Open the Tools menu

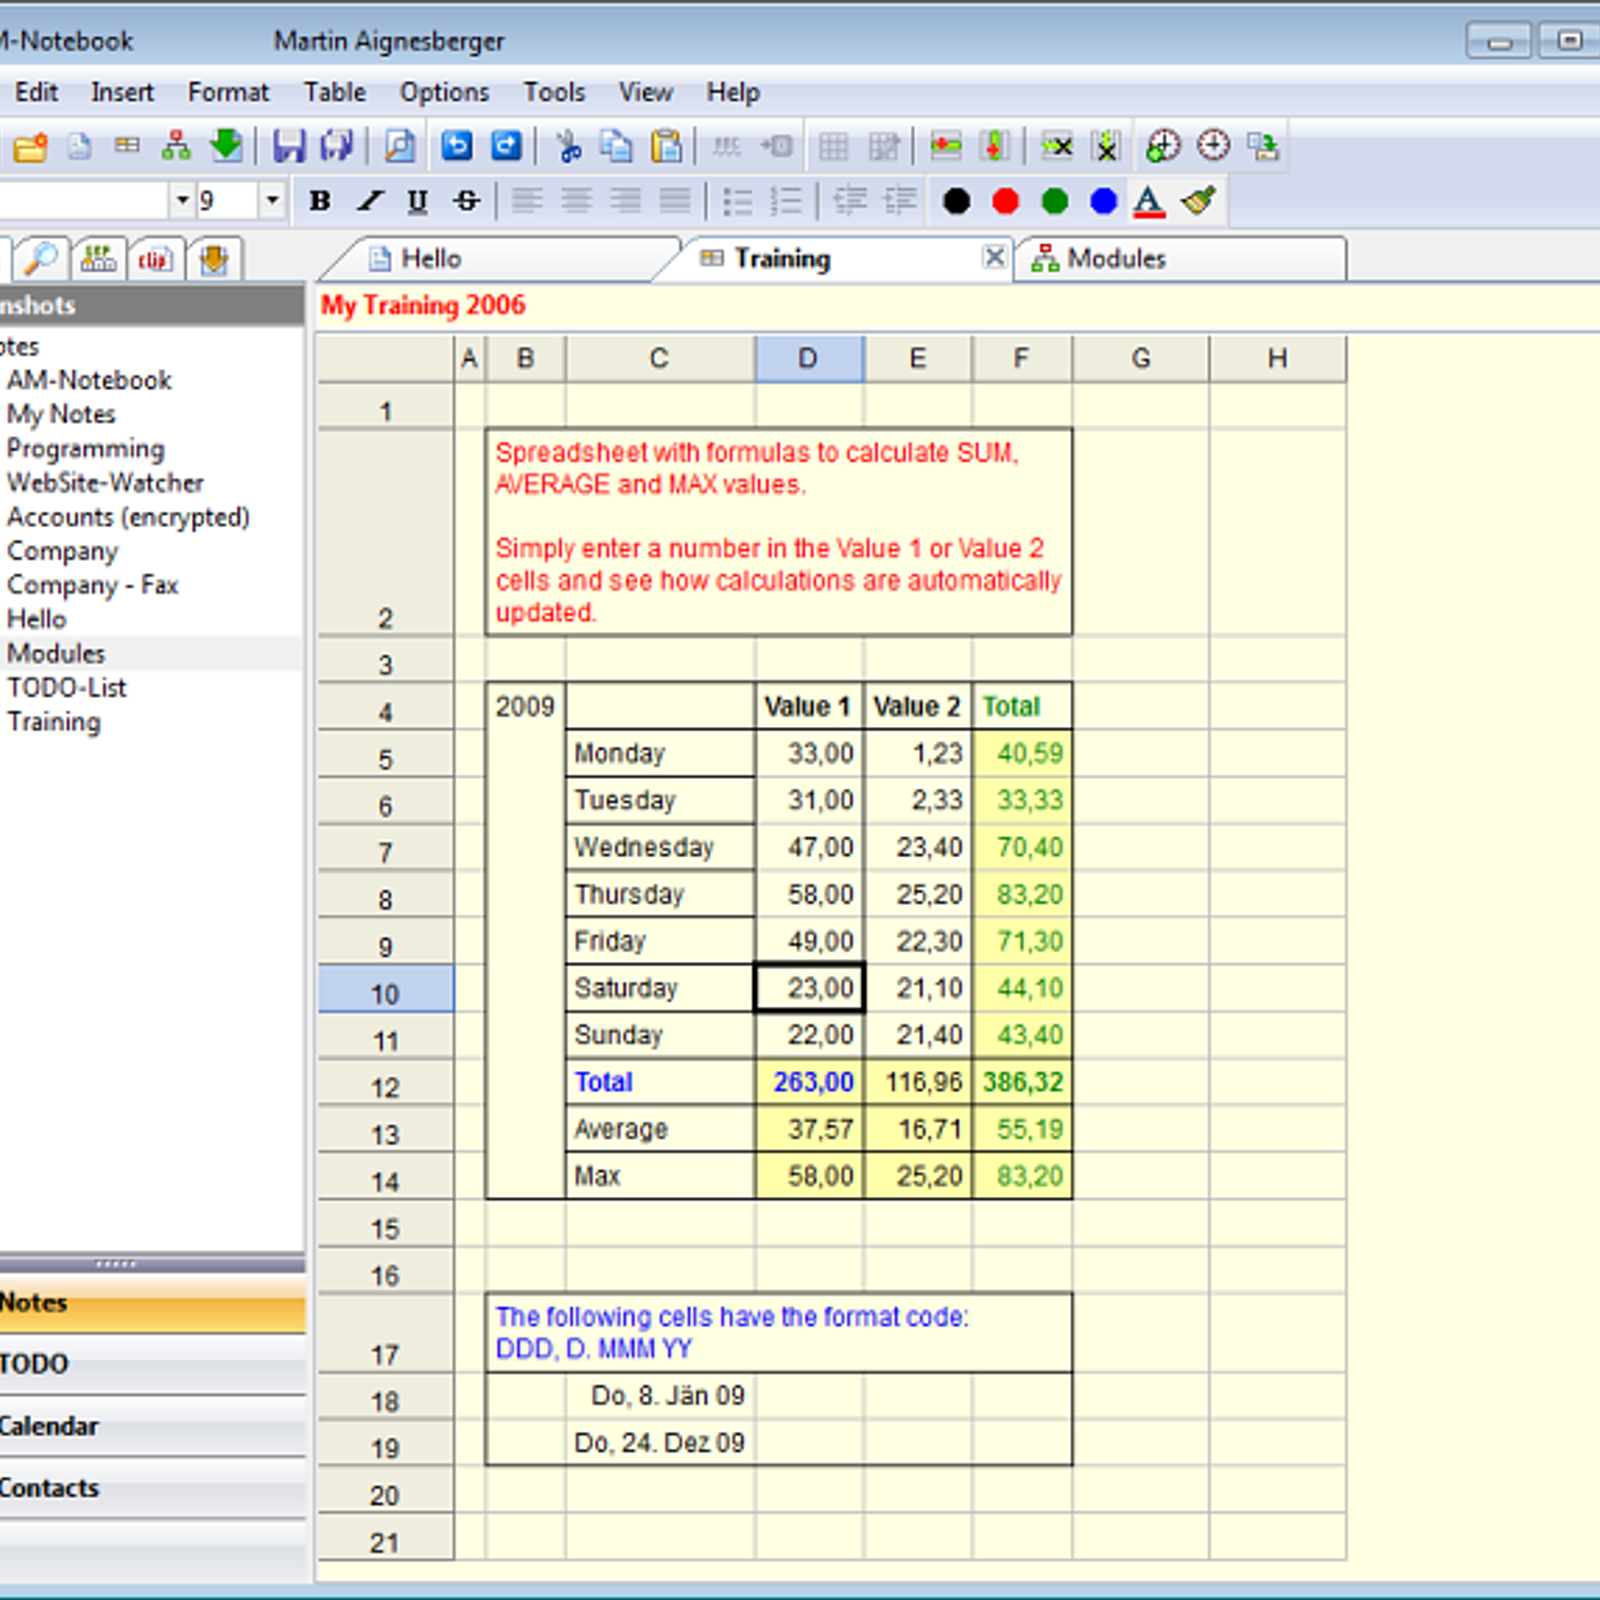(554, 92)
